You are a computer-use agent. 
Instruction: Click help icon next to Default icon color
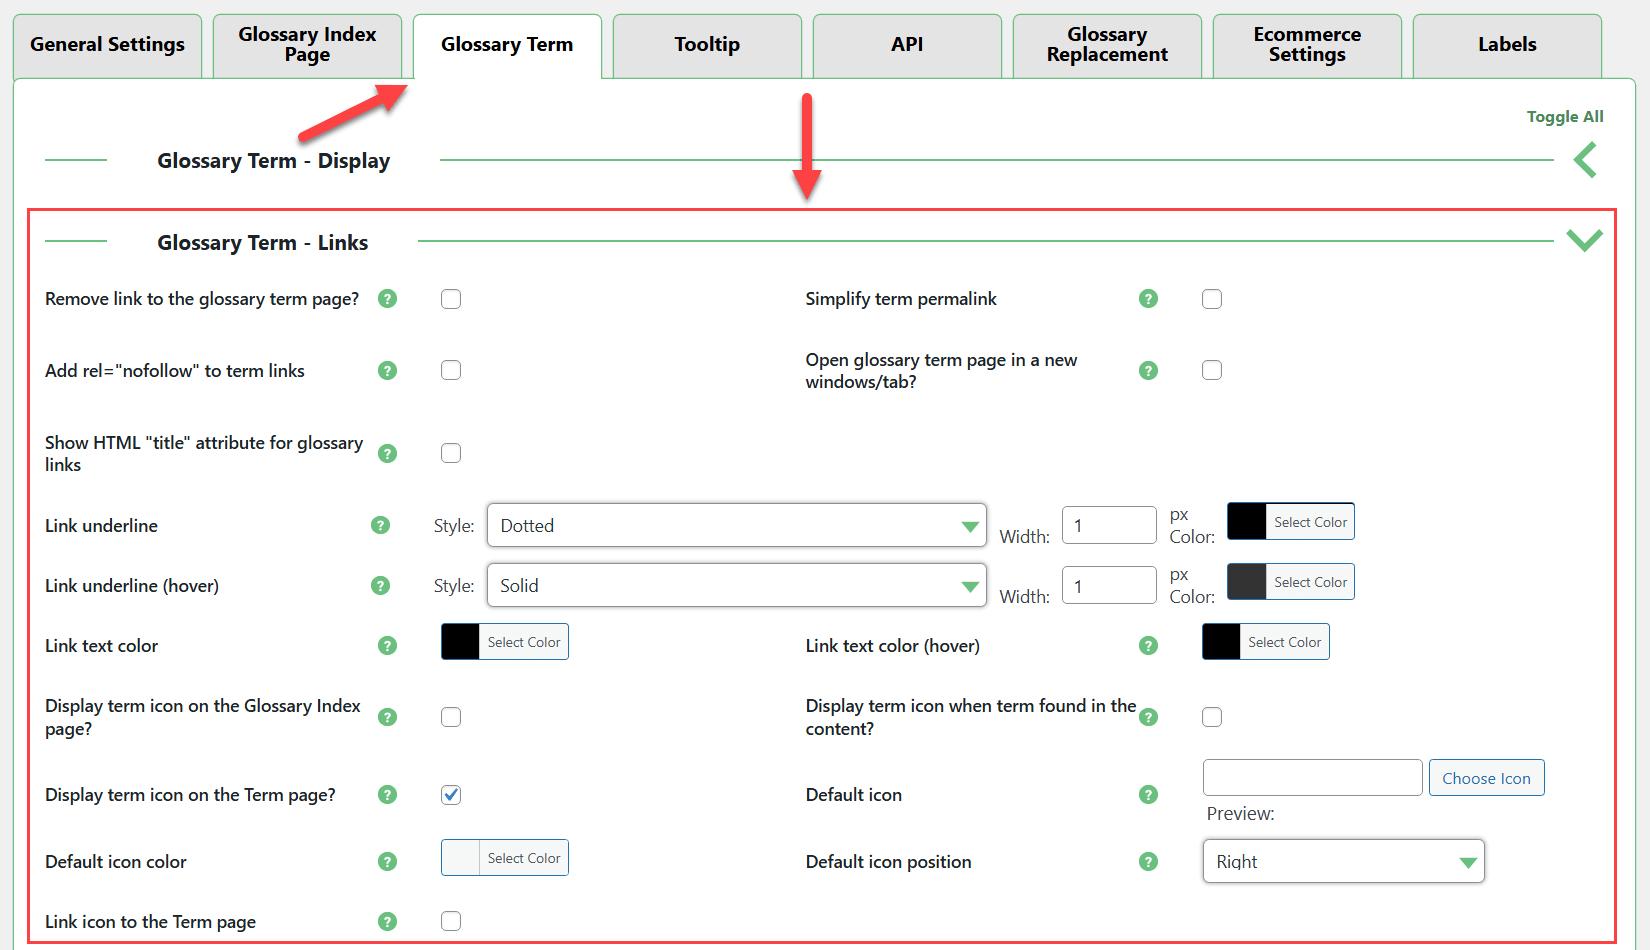point(387,862)
